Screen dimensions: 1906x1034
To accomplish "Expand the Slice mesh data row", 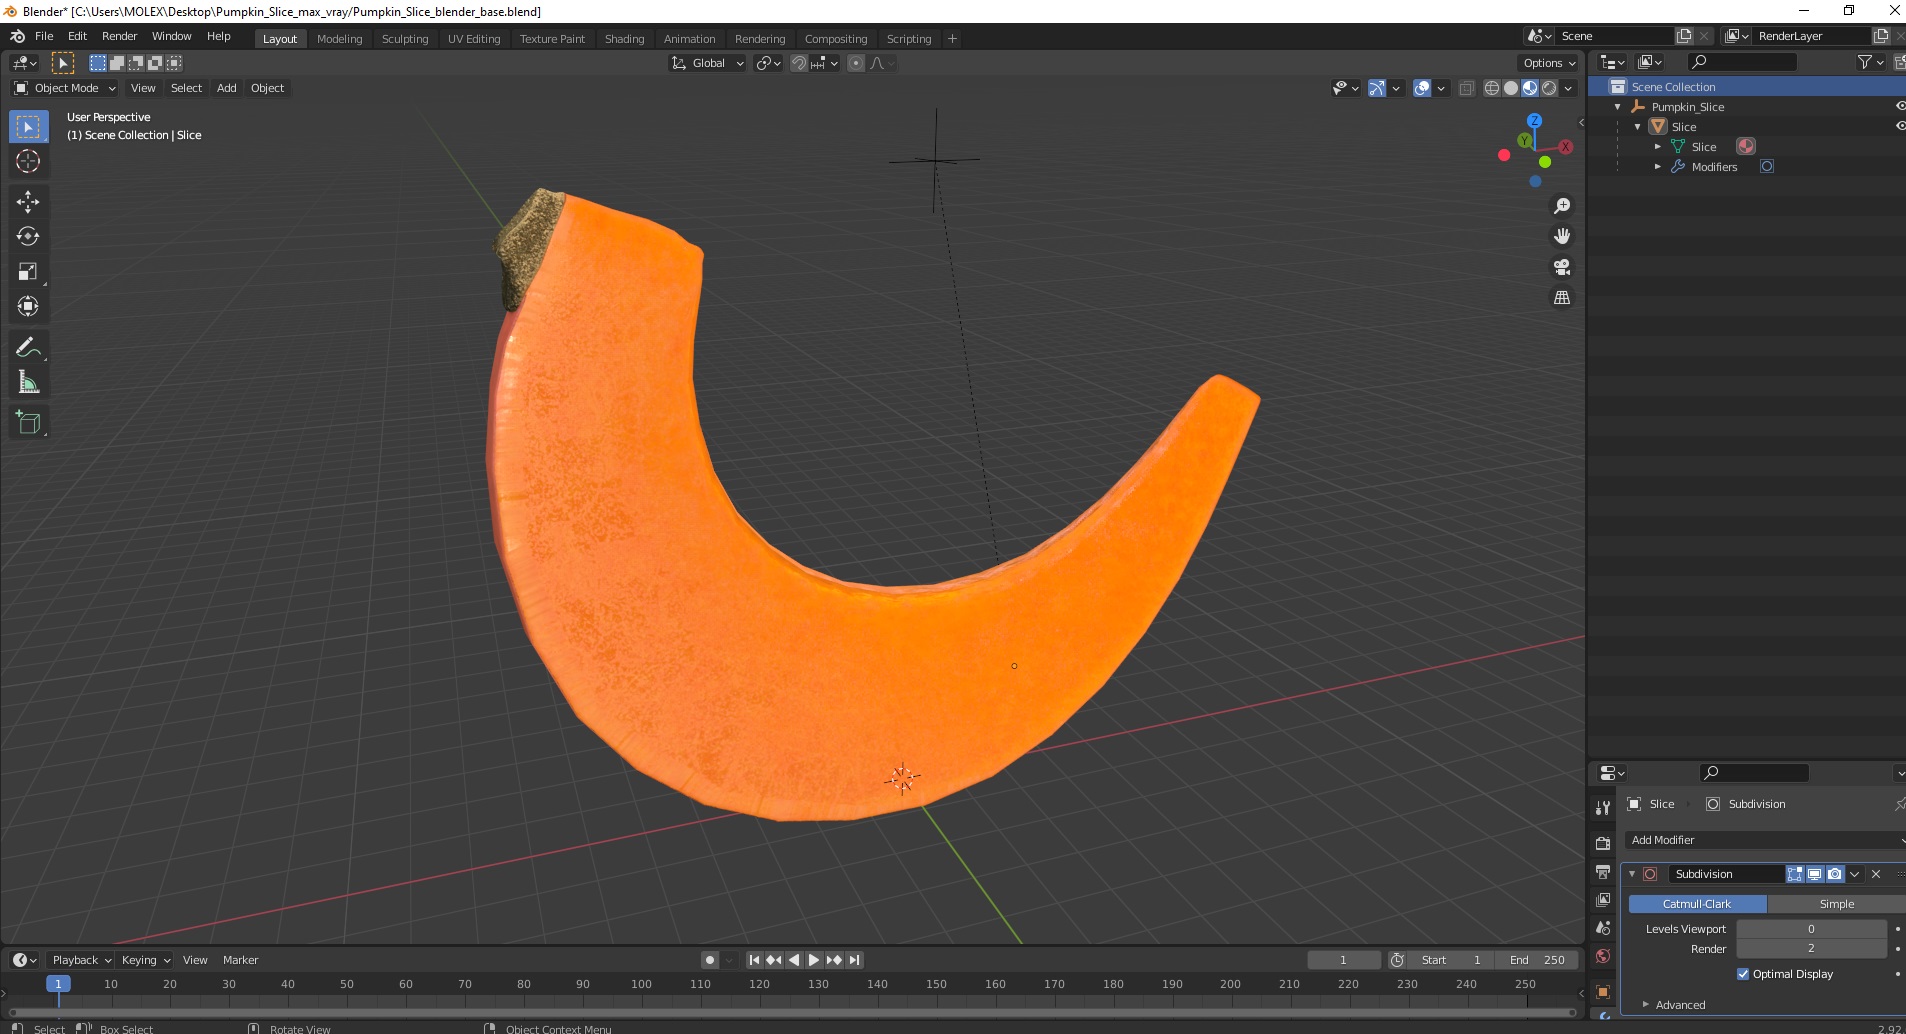I will 1658,147.
